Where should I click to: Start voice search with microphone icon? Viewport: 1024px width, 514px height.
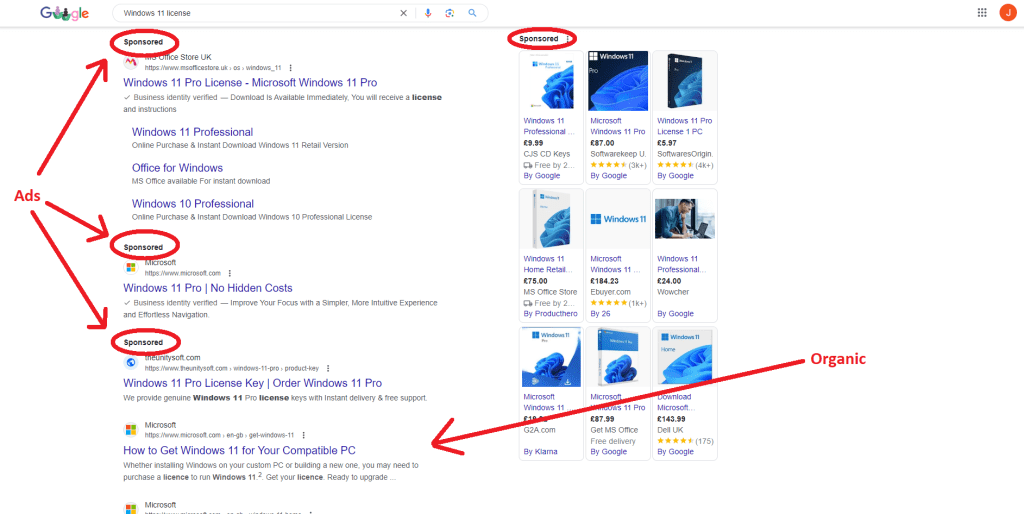click(428, 13)
